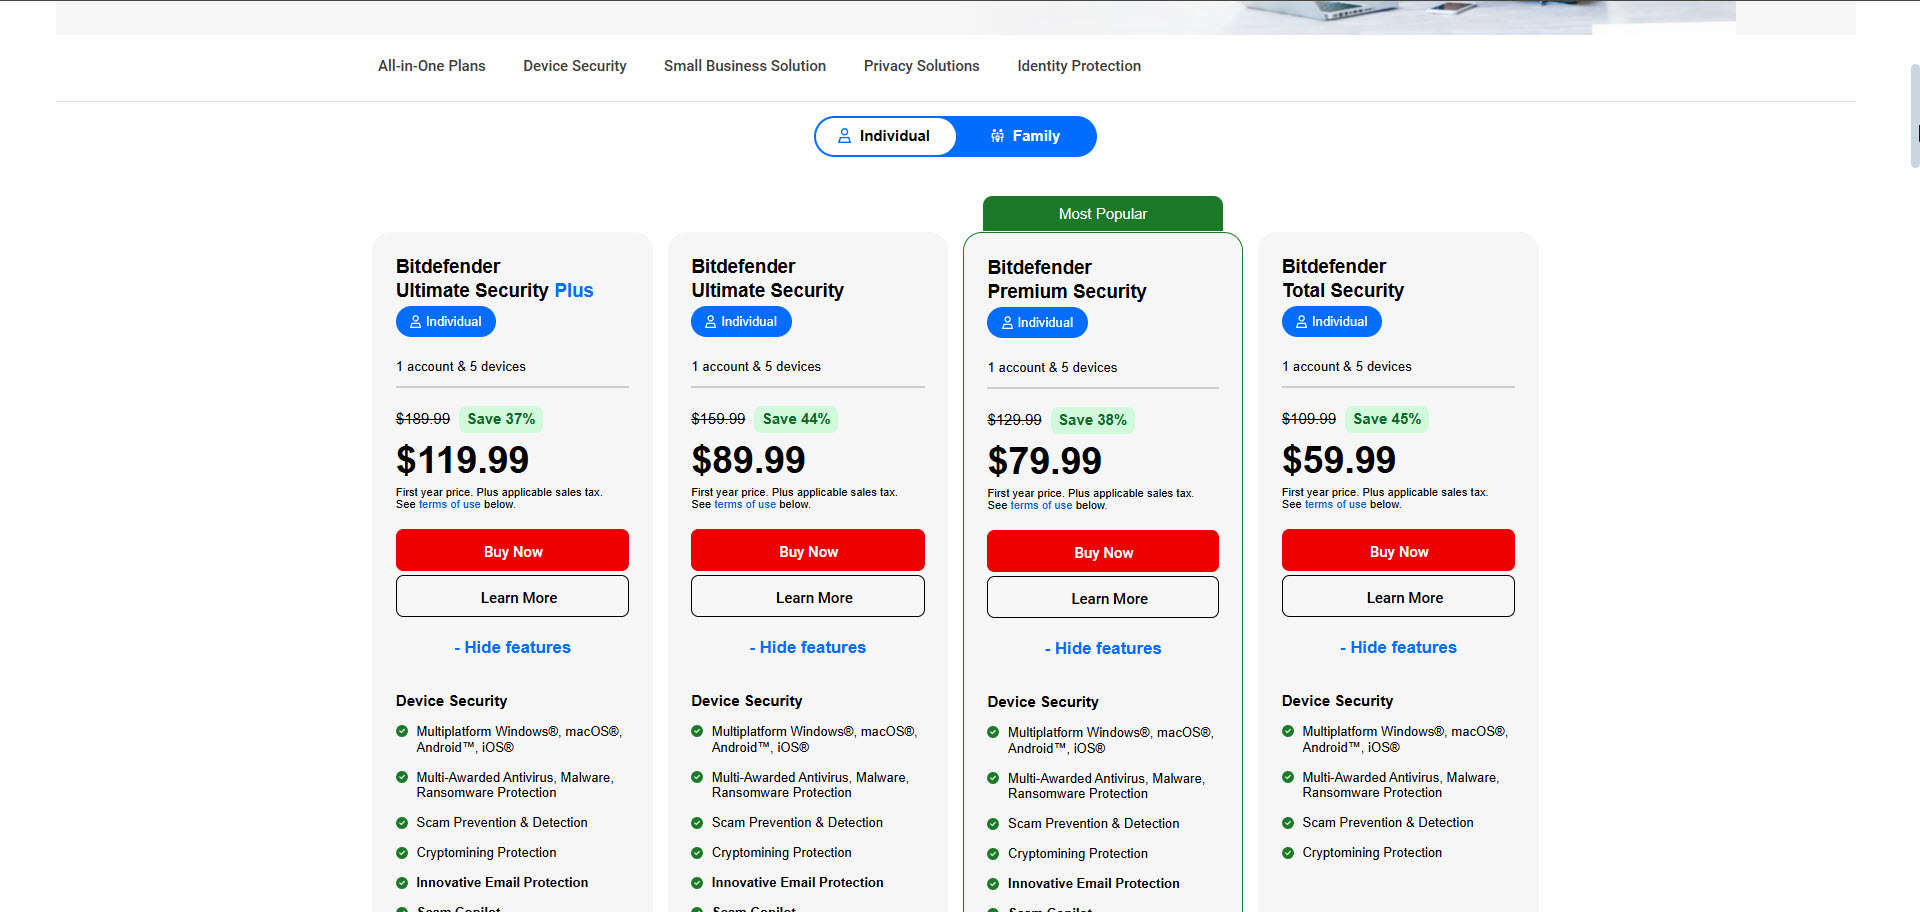Click checkmark beside Multiplatform Windows in Ultimate Security $89.99 plan
Screen dimensions: 1920x912
pos(697,731)
